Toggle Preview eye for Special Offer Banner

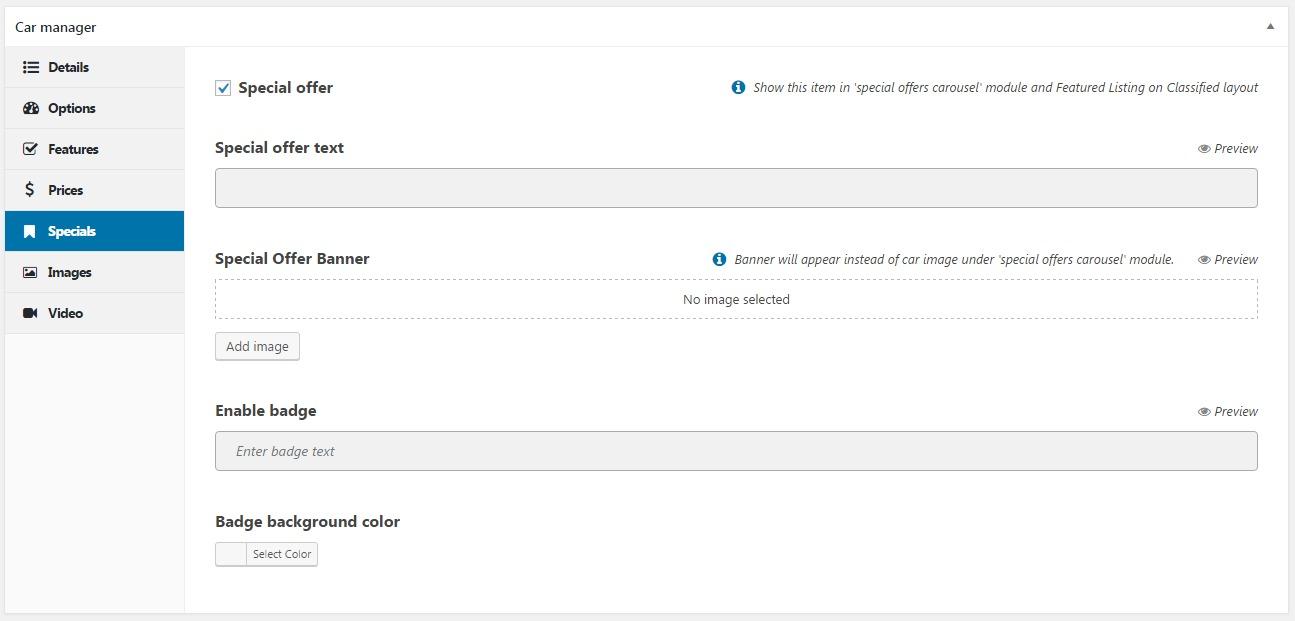pyautogui.click(x=1204, y=259)
